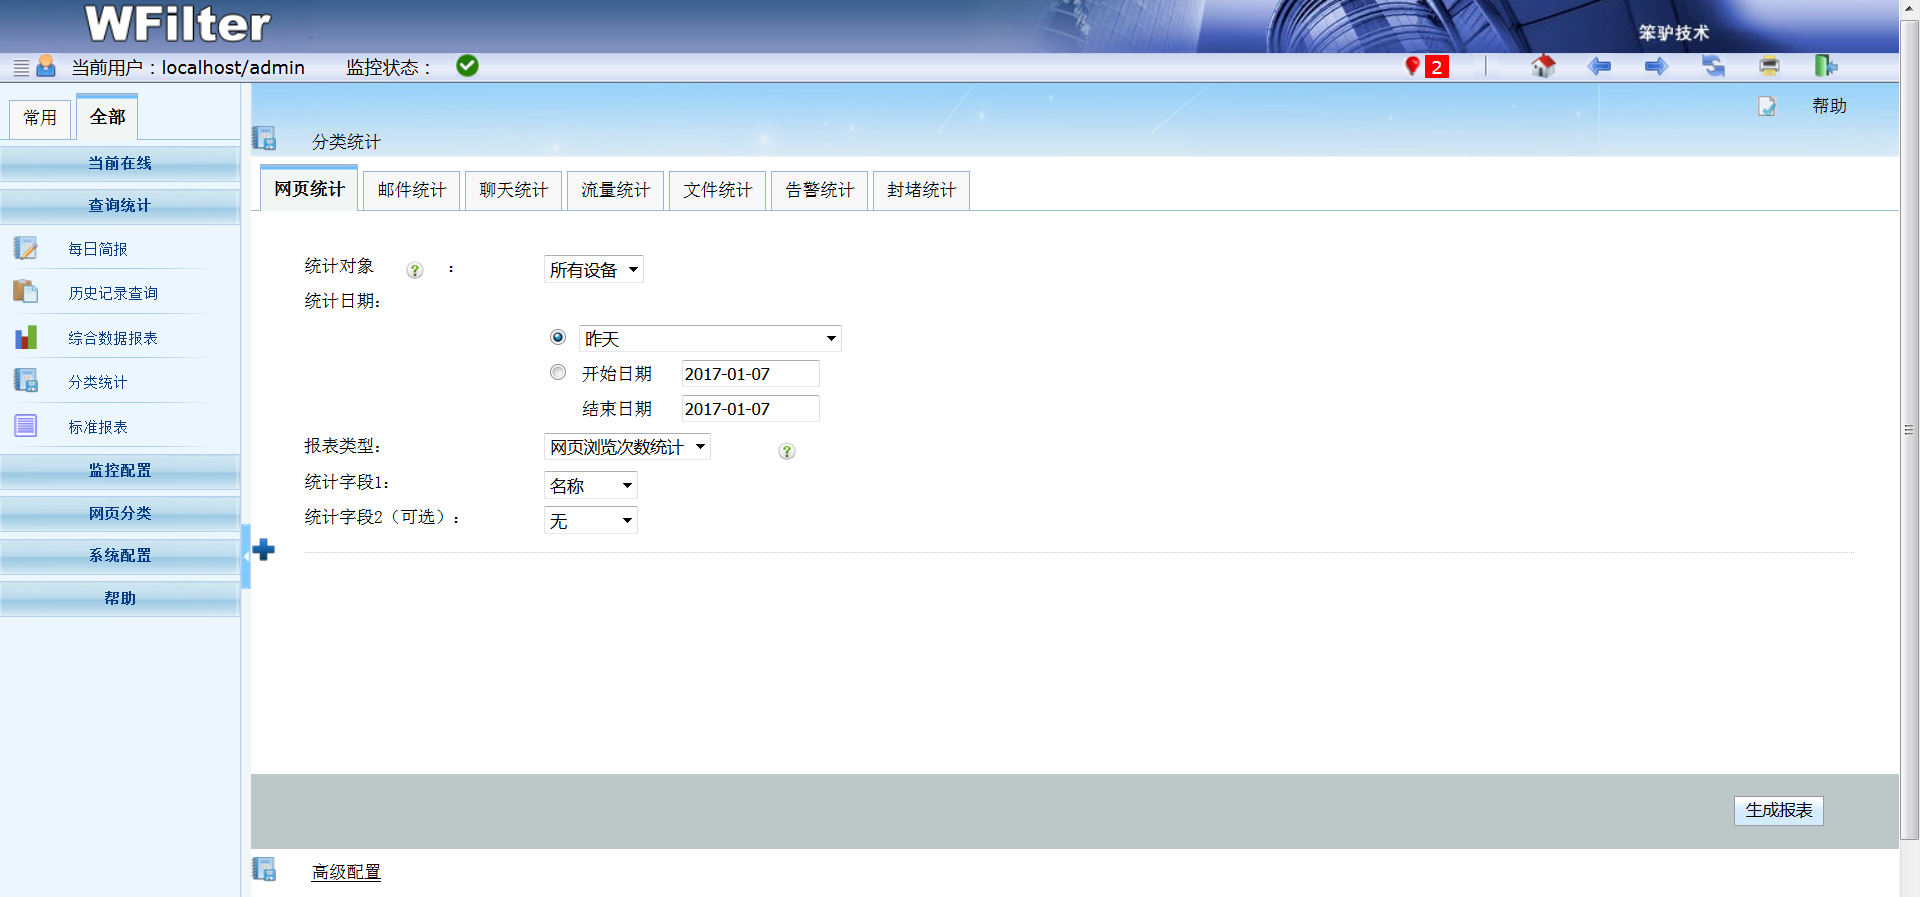Expand the 报表类型 dropdown
This screenshot has height=897, width=1920.
(627, 447)
